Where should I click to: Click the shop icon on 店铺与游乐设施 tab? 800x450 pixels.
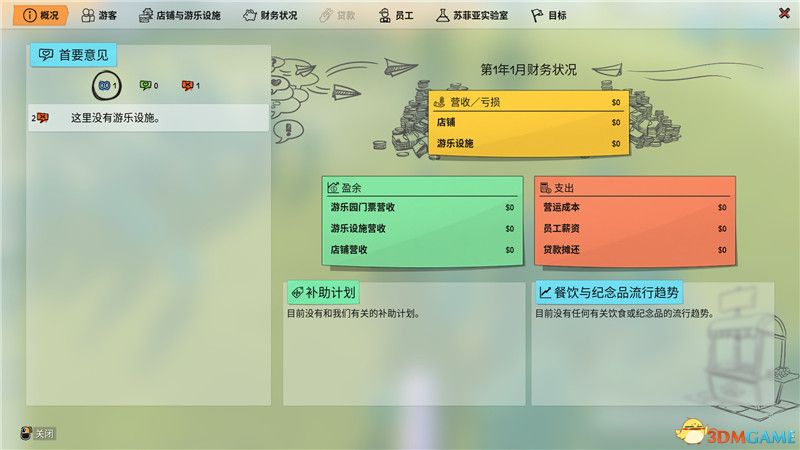[146, 15]
